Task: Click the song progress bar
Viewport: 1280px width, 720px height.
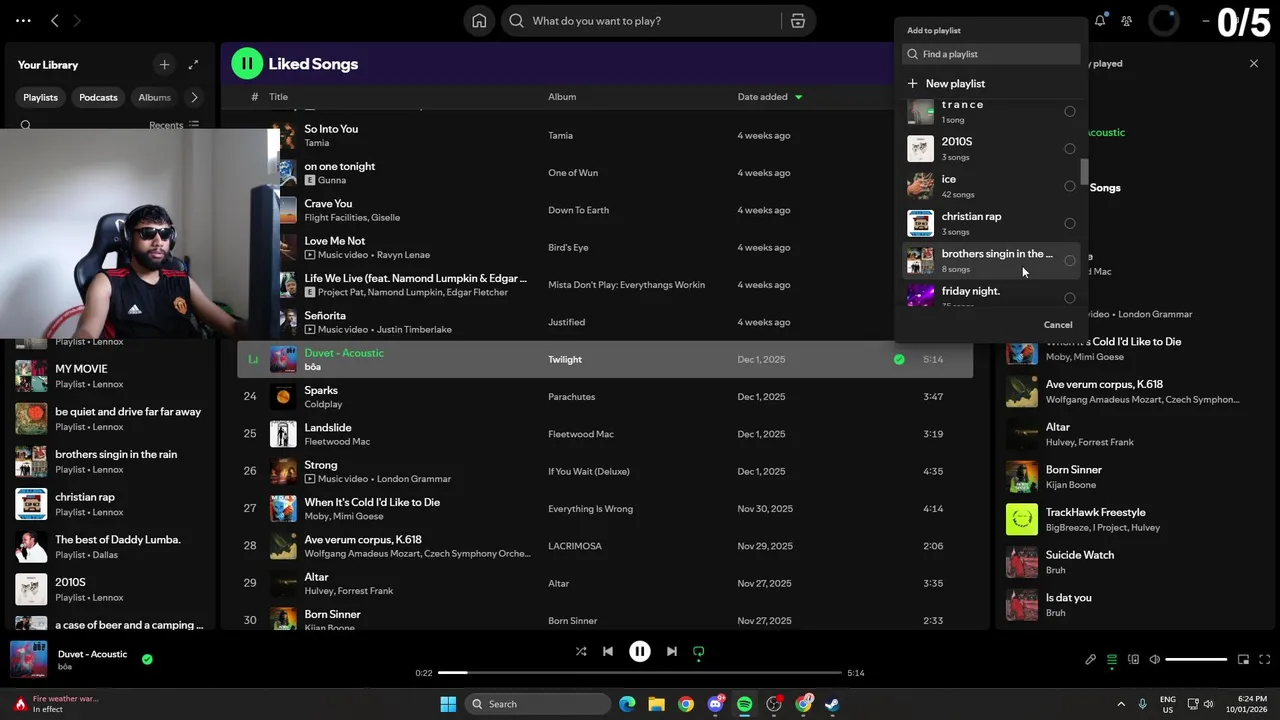Action: click(x=640, y=673)
